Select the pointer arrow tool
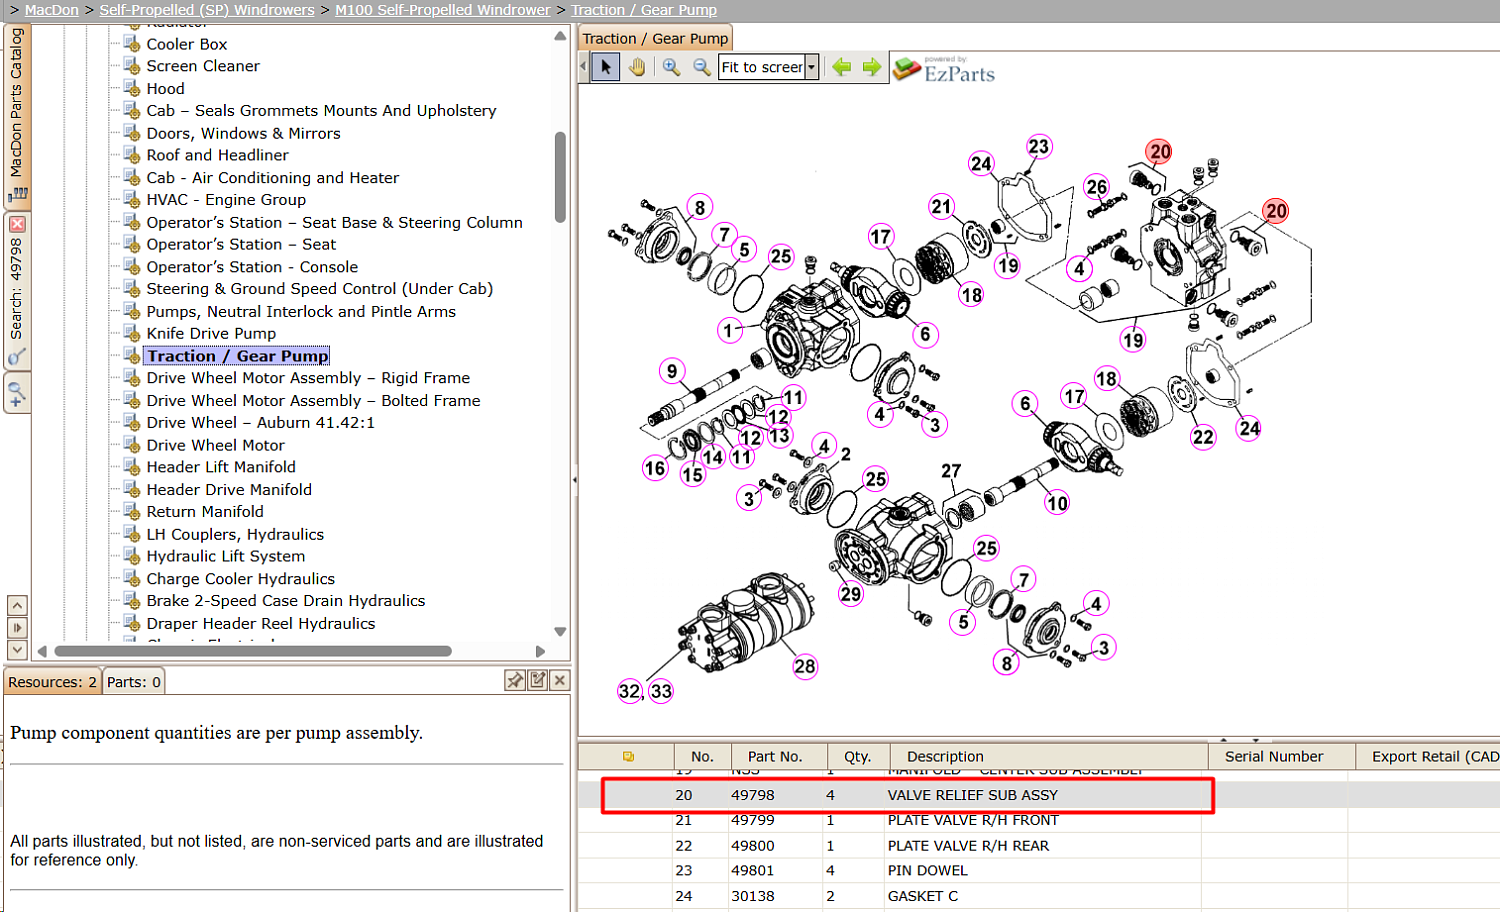Screen dimensions: 1500x912 [606, 67]
